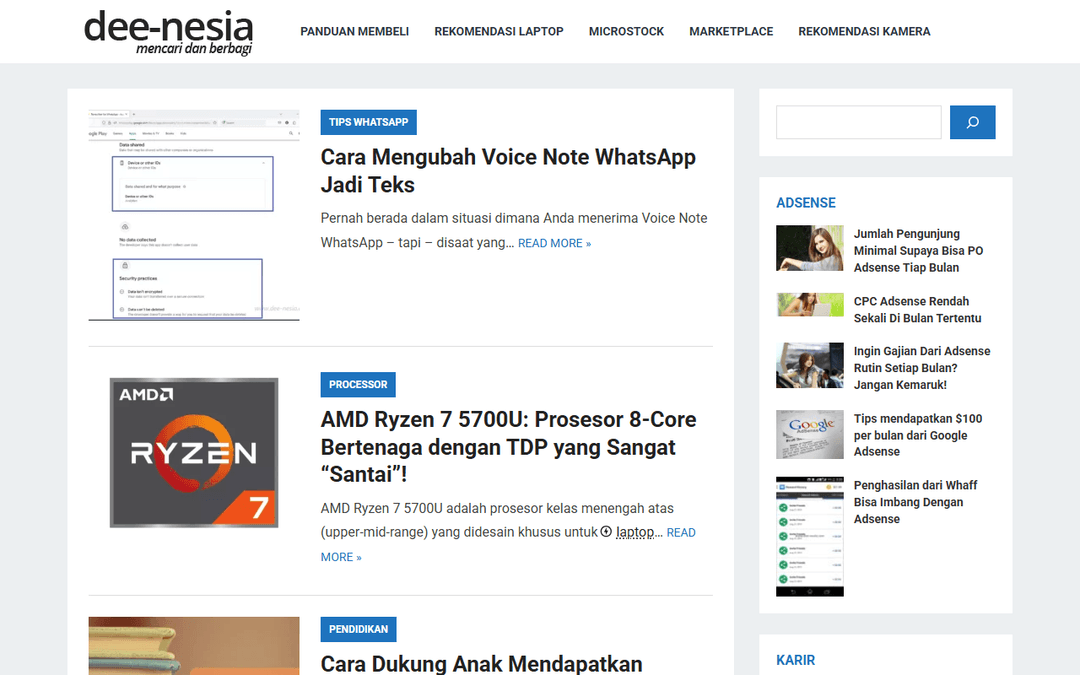Open the Panduan Membeli menu
This screenshot has width=1080, height=675.
[x=354, y=32]
